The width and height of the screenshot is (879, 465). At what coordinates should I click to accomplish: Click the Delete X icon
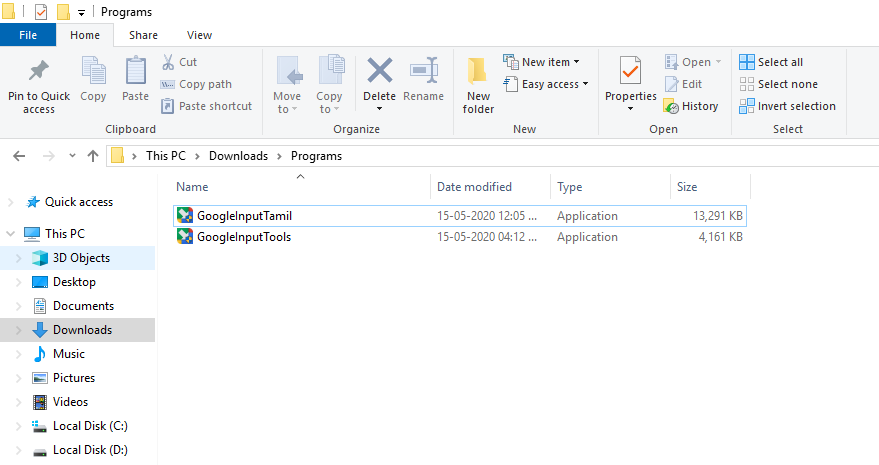pyautogui.click(x=380, y=71)
